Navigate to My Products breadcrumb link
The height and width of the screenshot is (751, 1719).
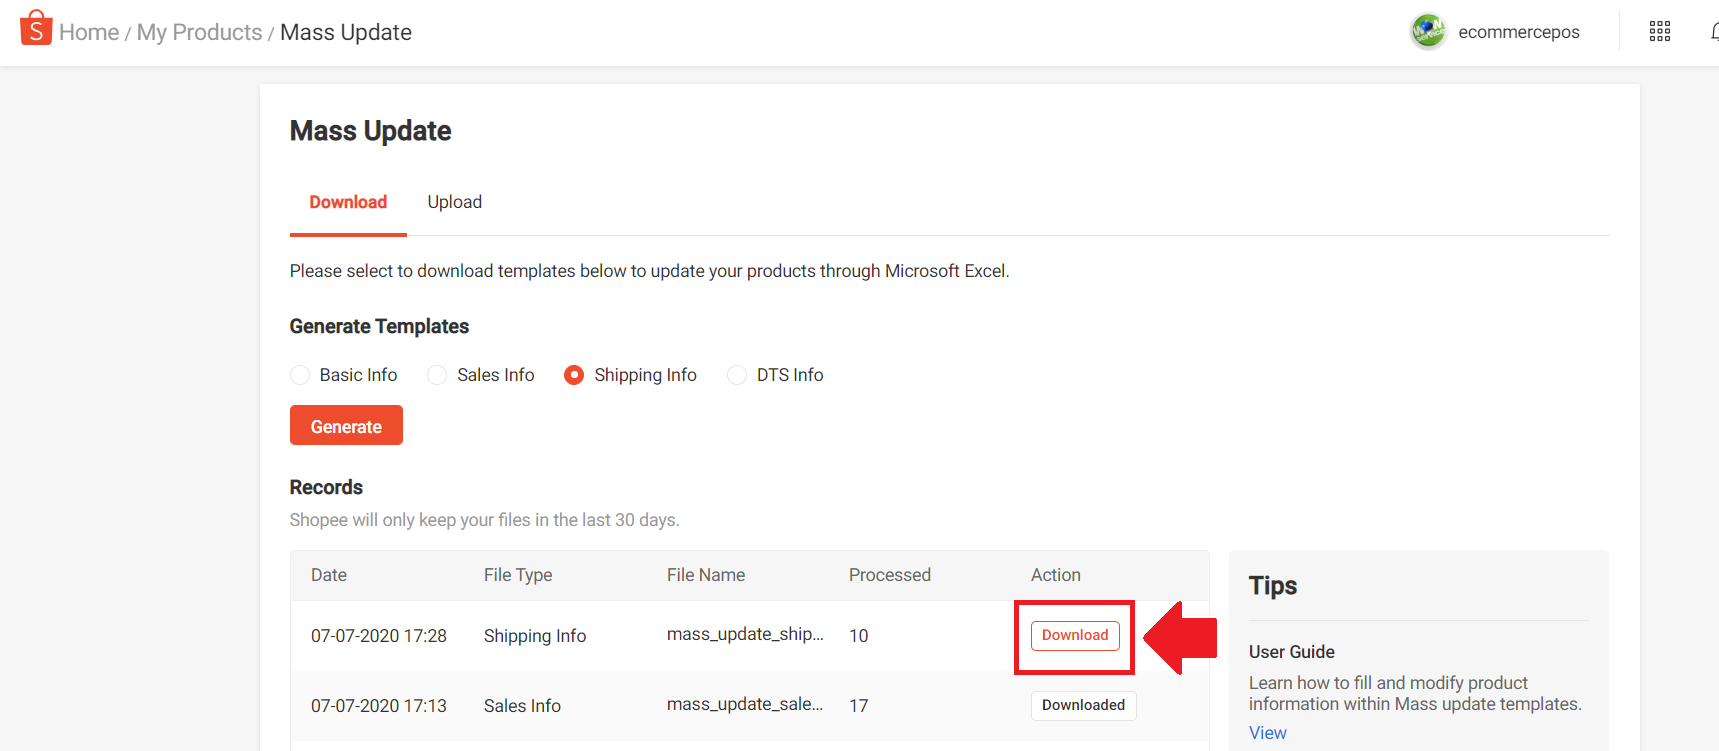[199, 33]
